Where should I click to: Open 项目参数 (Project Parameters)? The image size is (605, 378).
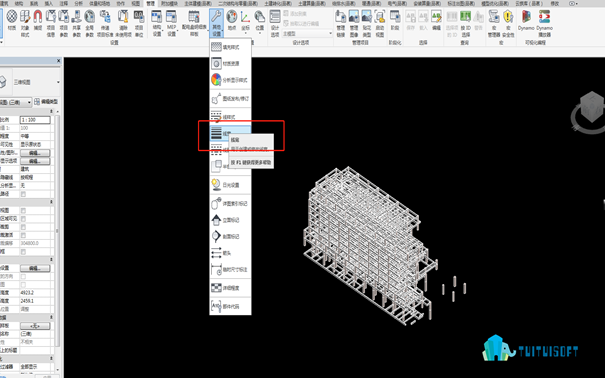(64, 23)
